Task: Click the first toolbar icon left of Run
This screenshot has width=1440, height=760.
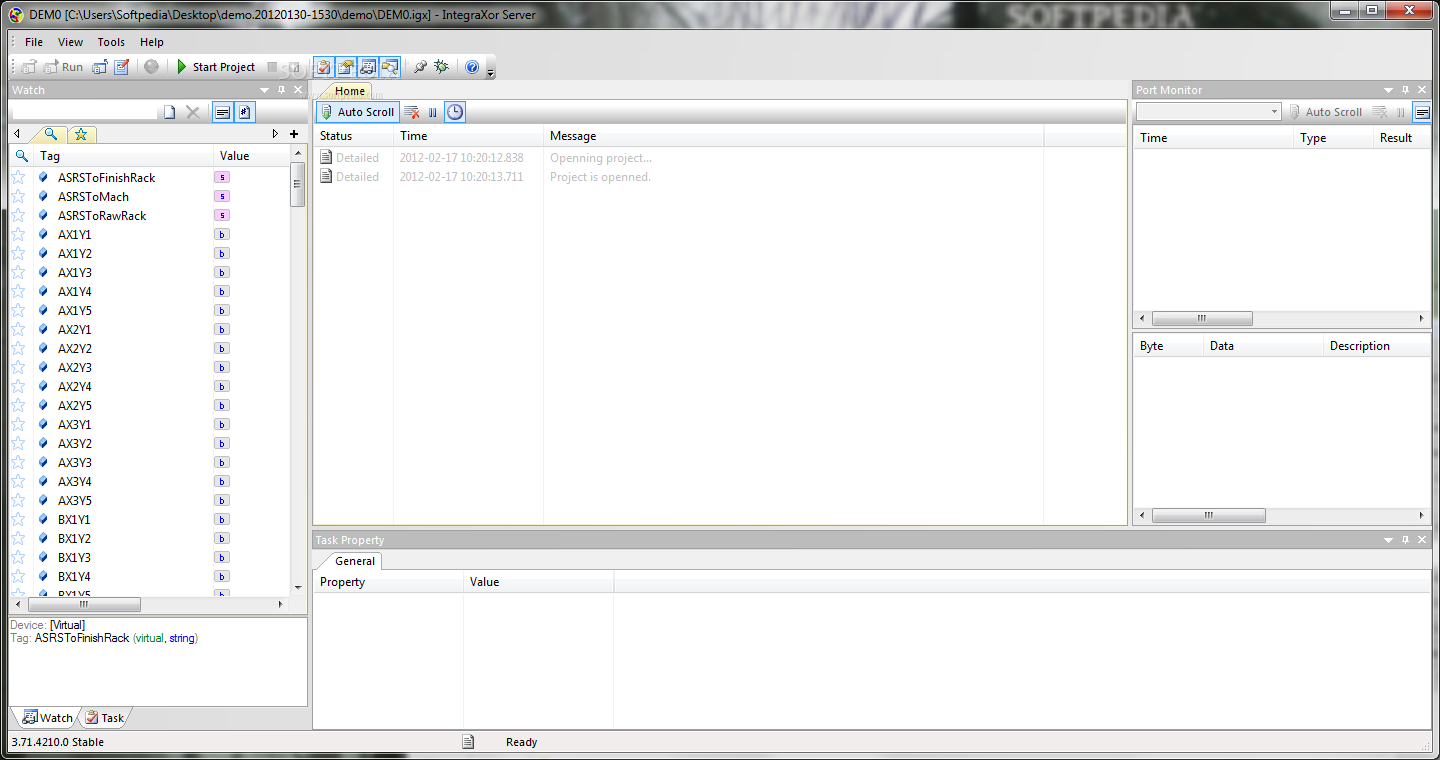Action: [29, 67]
